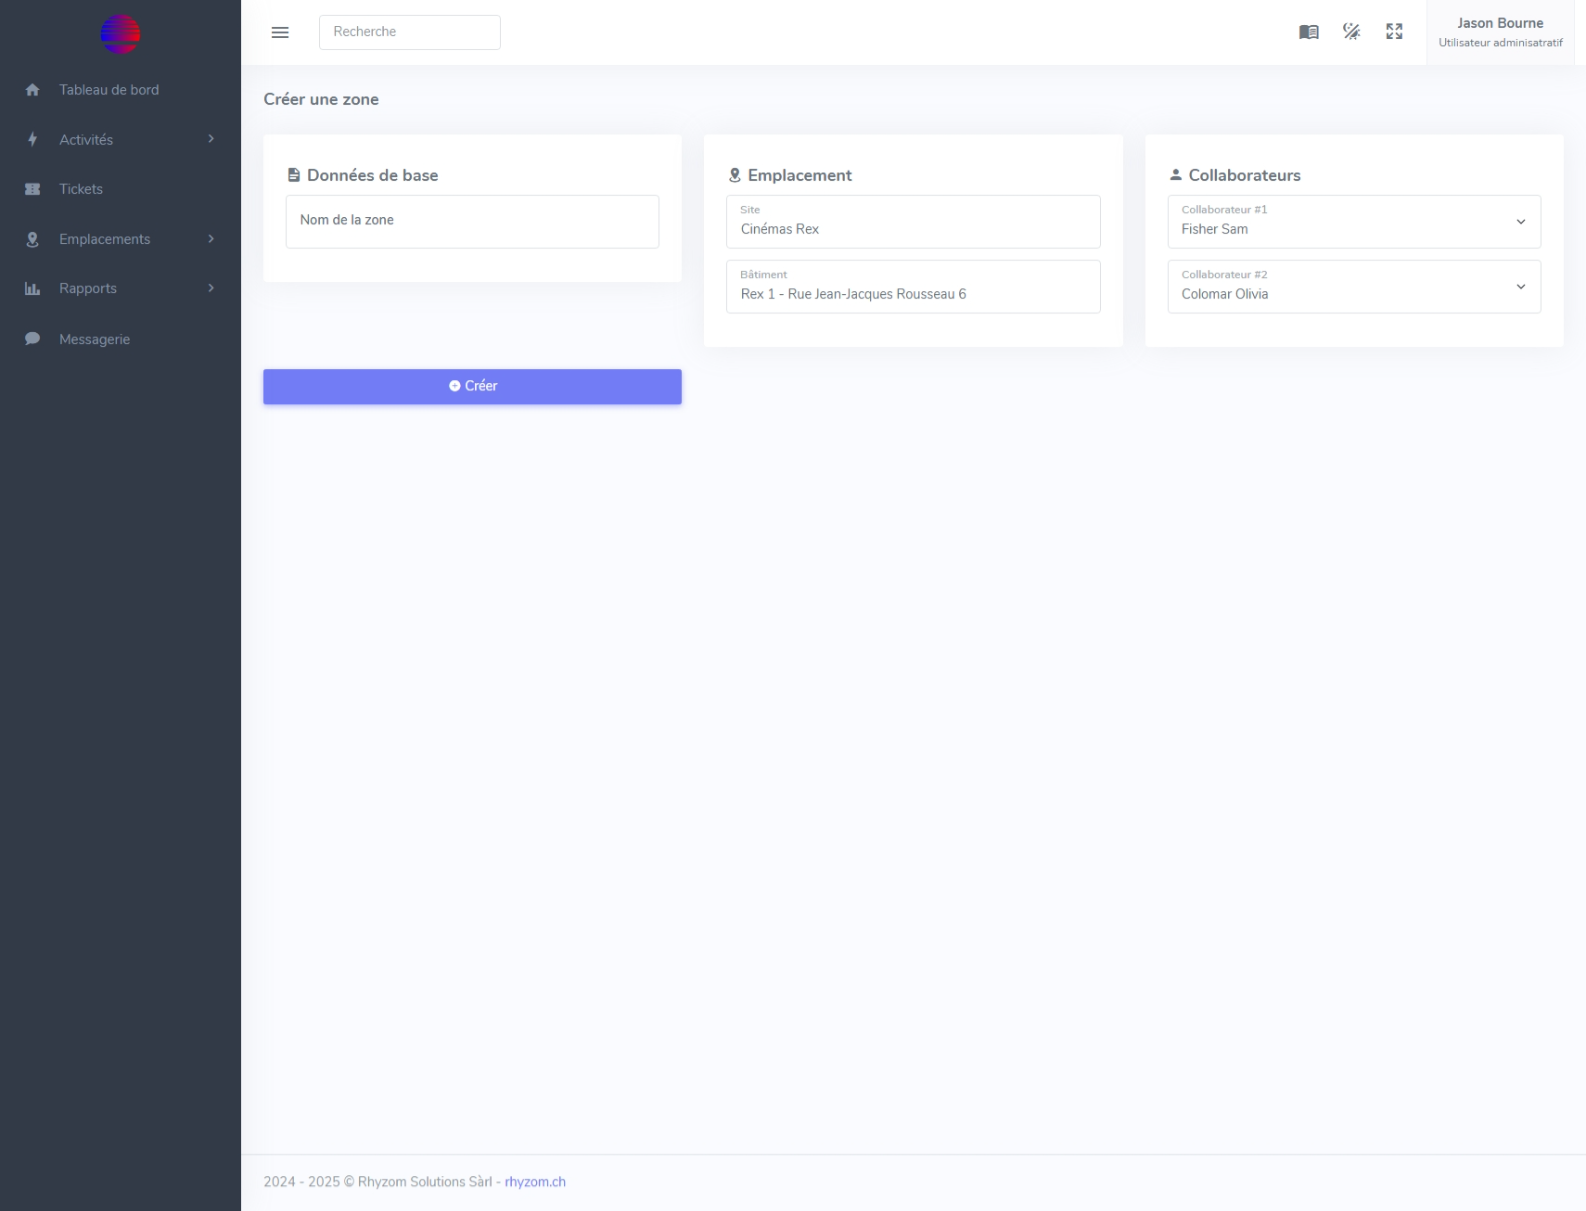
Task: Click the home icon beside Tableau de bord
Action: click(32, 90)
